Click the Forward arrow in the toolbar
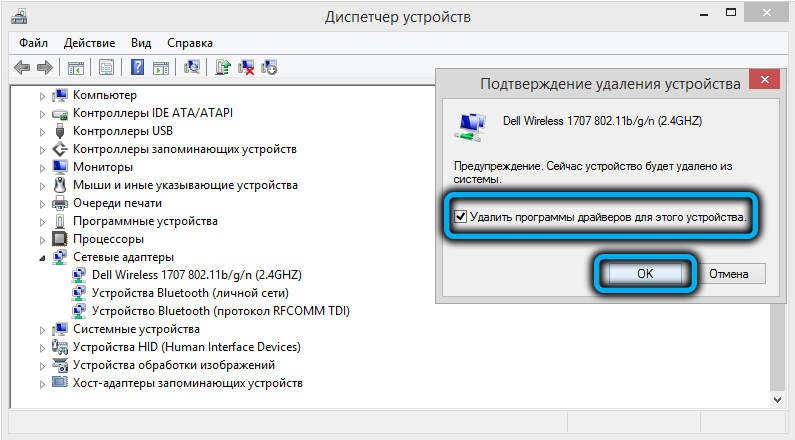 pyautogui.click(x=44, y=68)
